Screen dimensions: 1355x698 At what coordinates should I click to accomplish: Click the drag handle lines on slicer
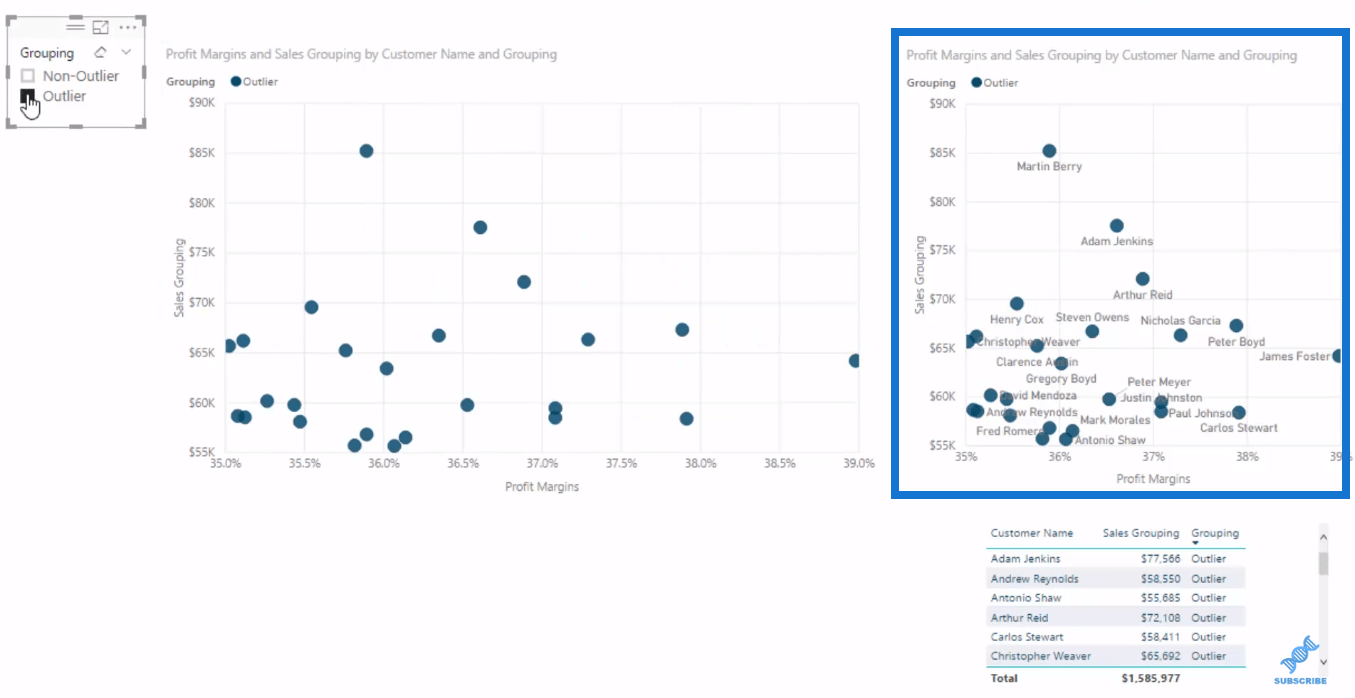click(x=75, y=26)
